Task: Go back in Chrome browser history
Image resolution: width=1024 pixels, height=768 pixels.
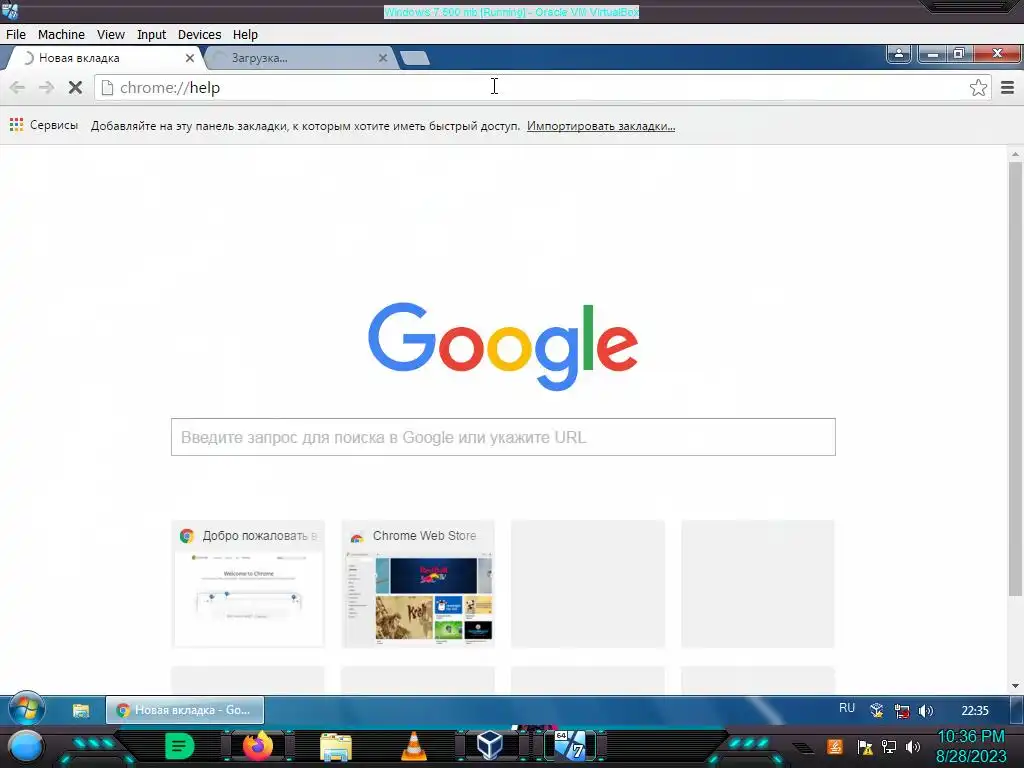Action: [18, 88]
